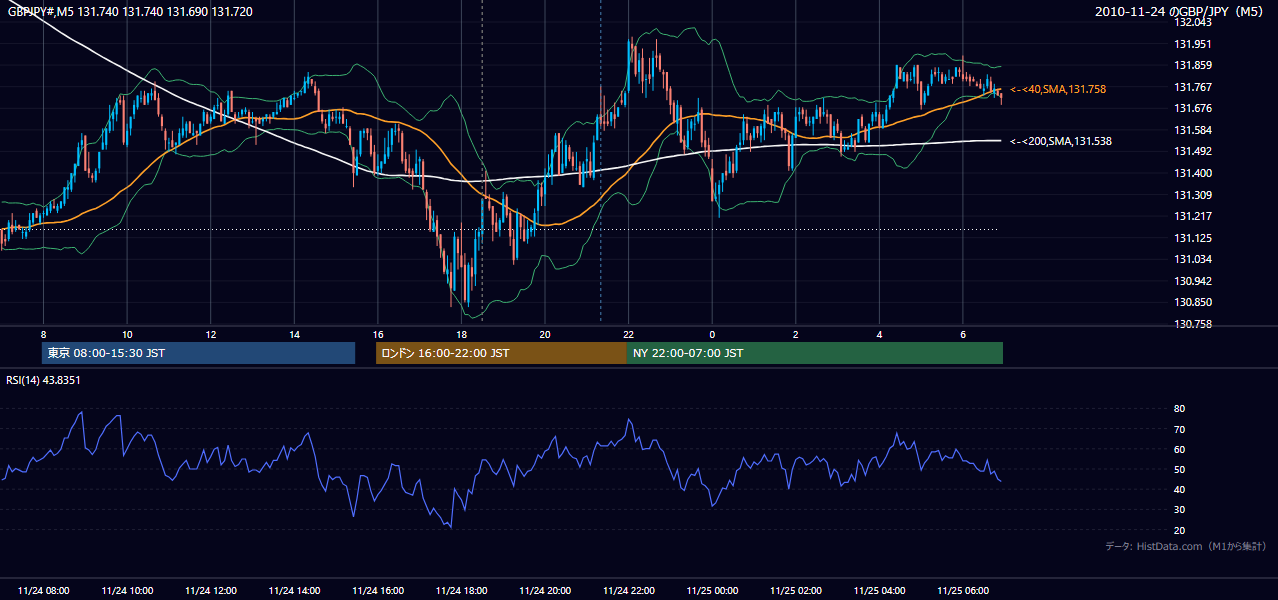Click hour tick 18 under the price chart
The height and width of the screenshot is (600, 1278).
point(461,334)
